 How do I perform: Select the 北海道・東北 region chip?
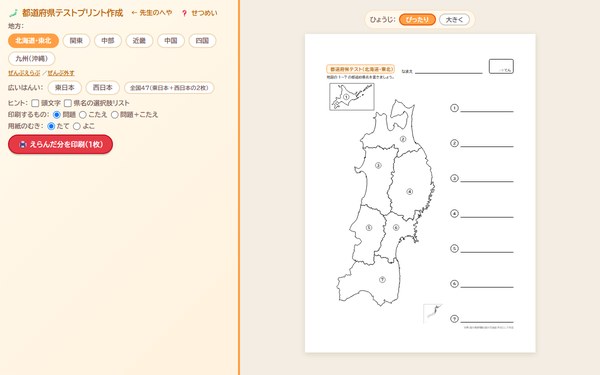pyautogui.click(x=33, y=41)
